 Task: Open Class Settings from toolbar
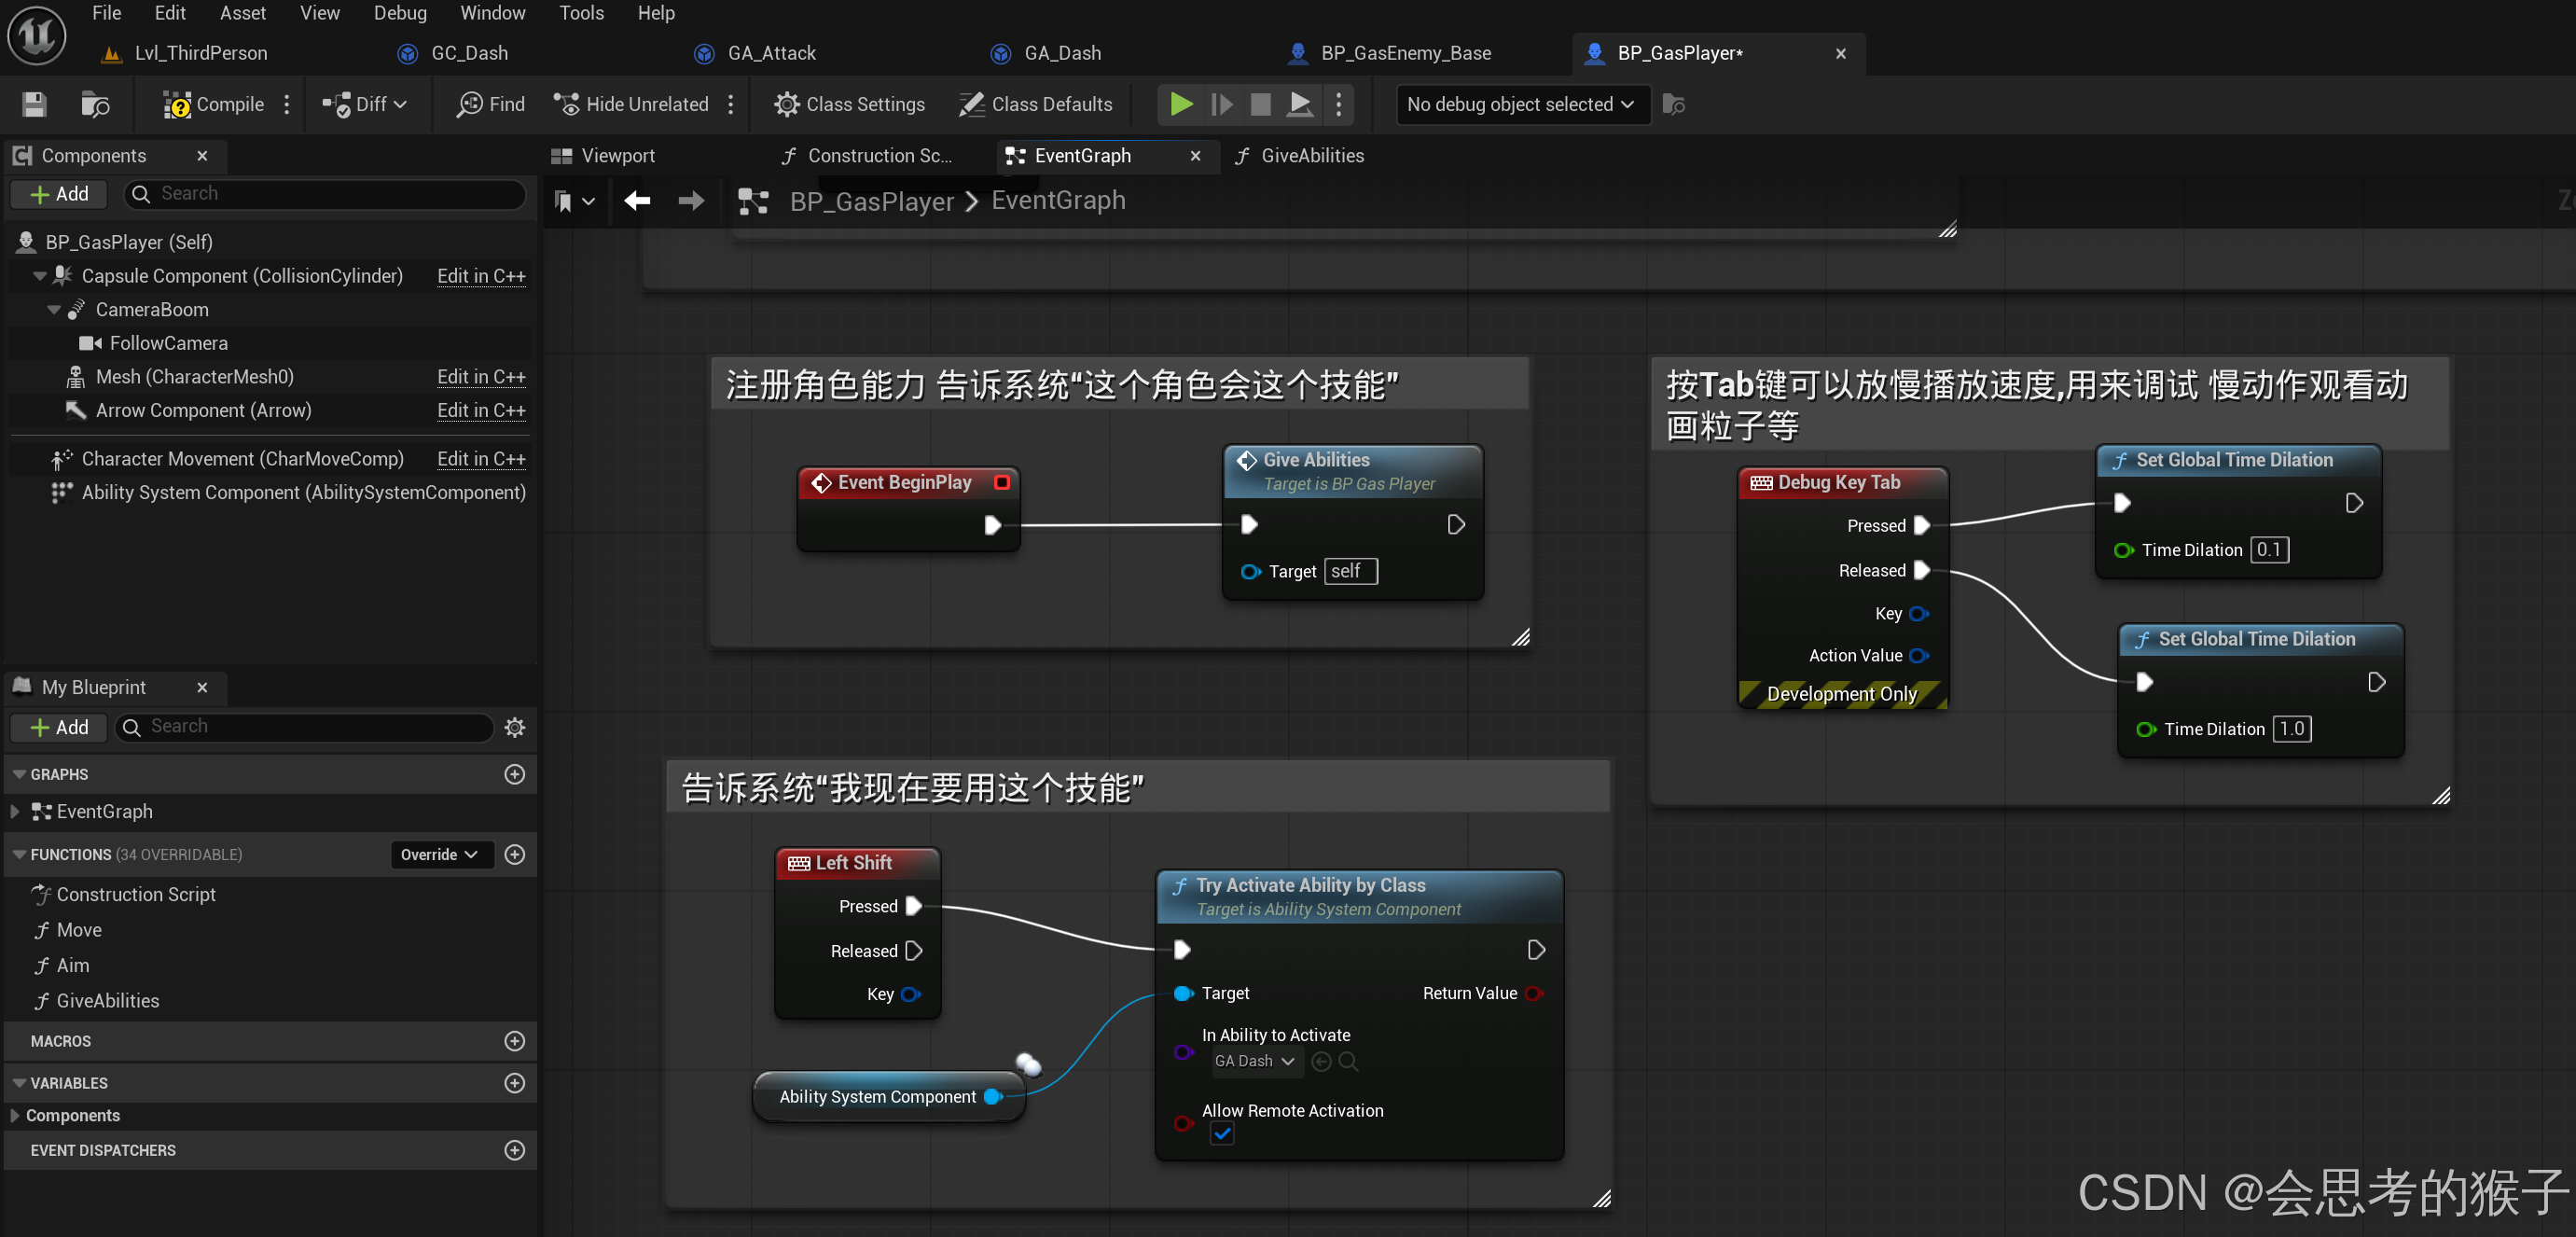849,104
